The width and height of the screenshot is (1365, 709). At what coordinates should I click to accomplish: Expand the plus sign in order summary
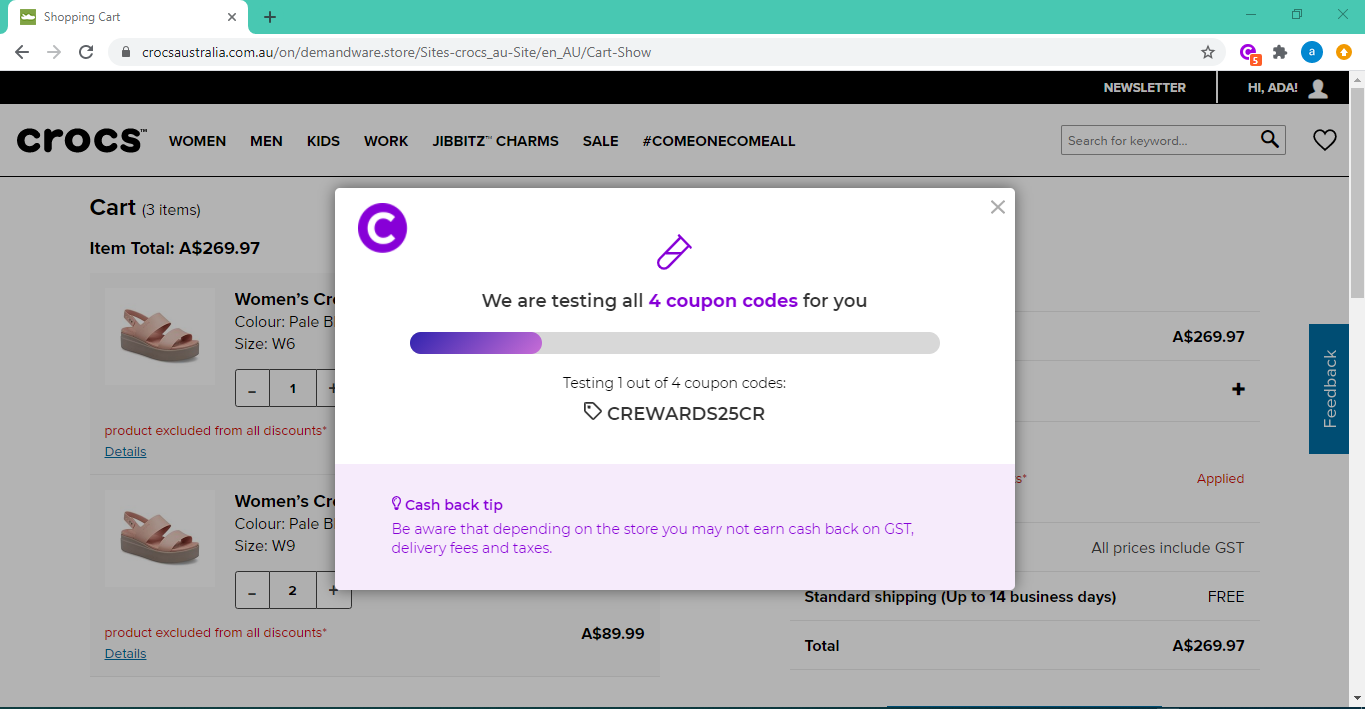1238,389
